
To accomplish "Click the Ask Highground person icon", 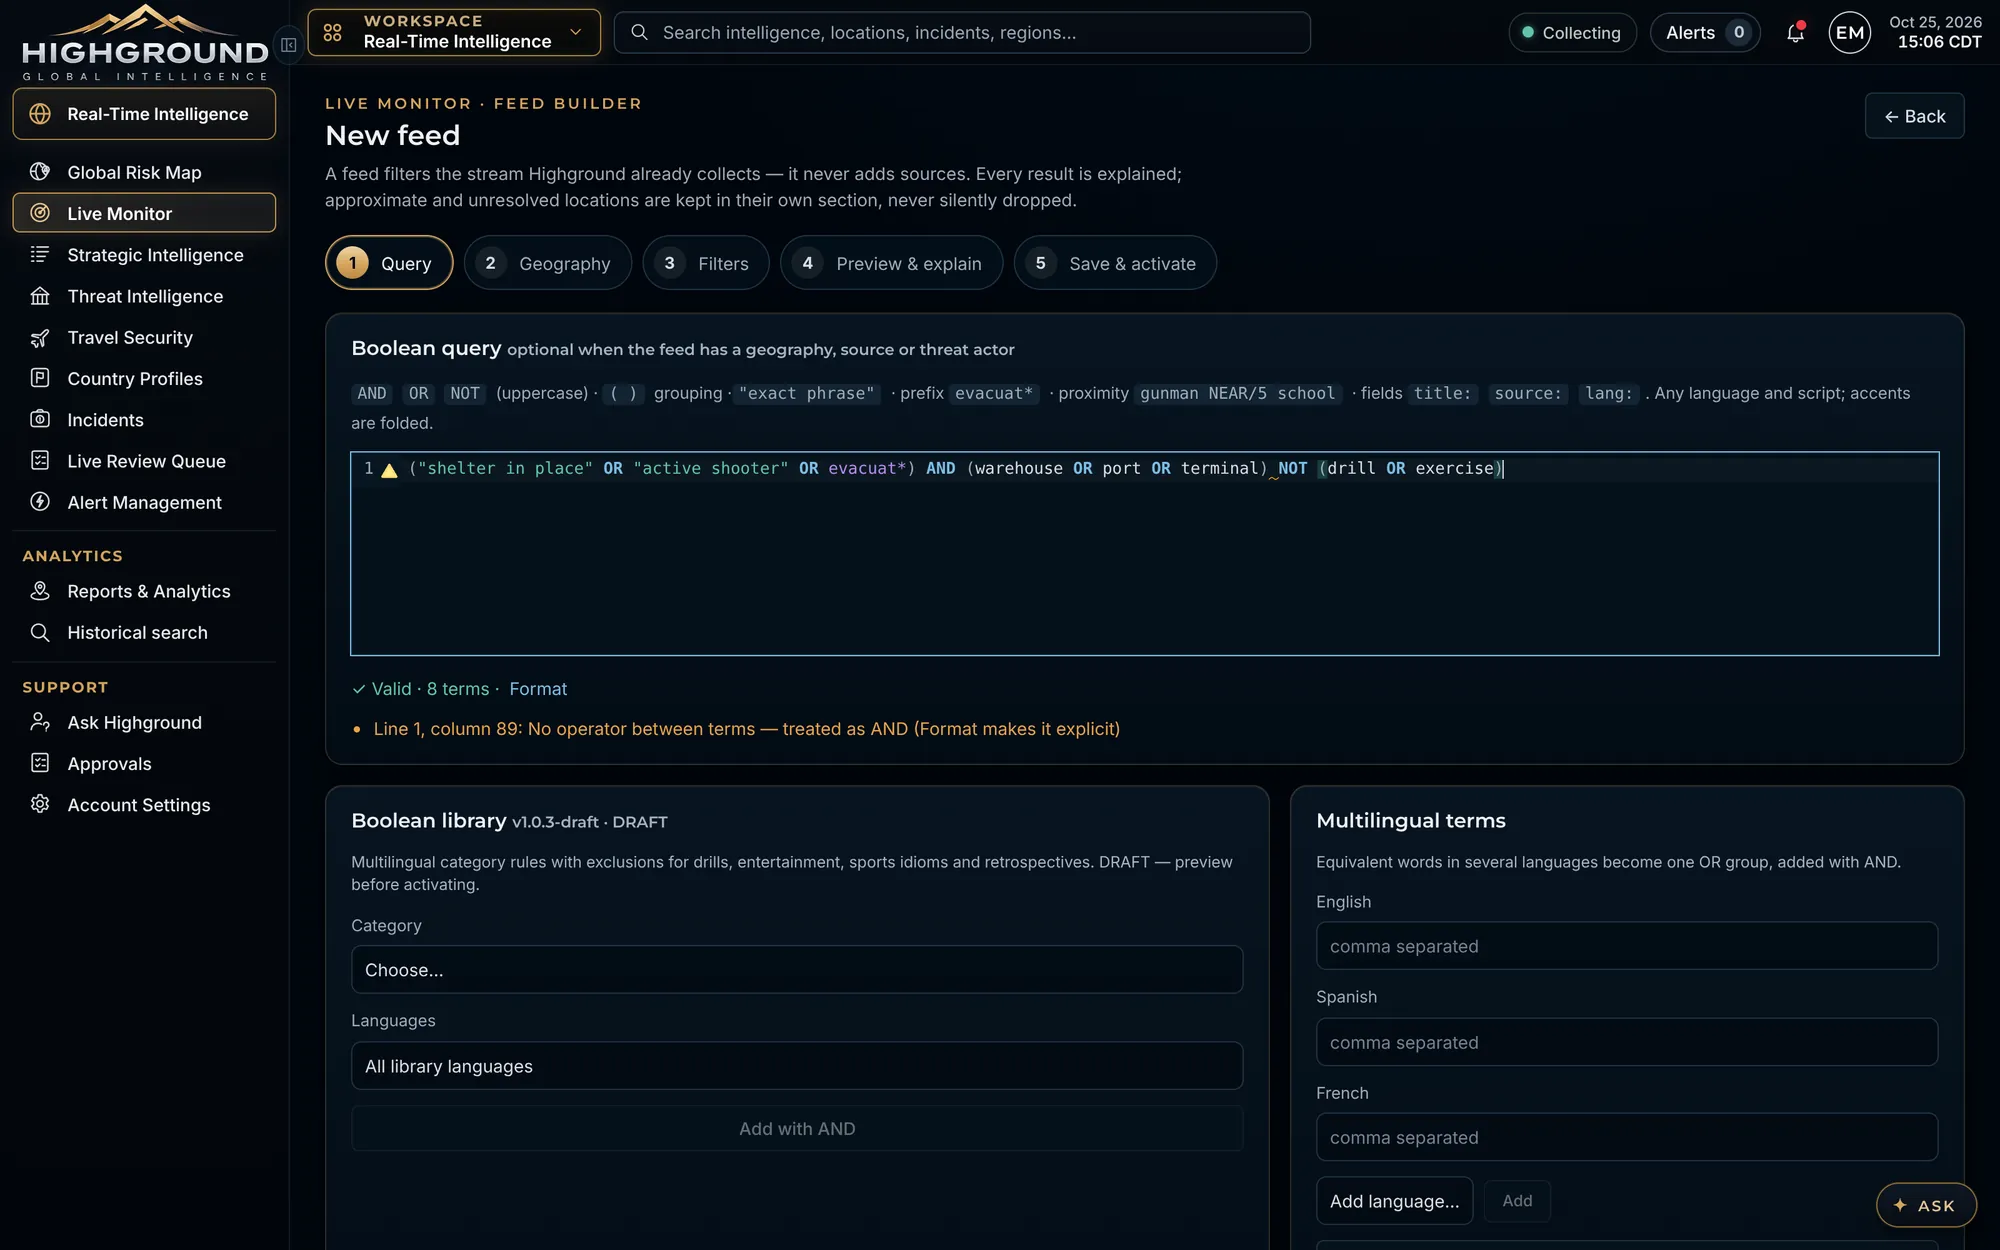I will point(40,722).
